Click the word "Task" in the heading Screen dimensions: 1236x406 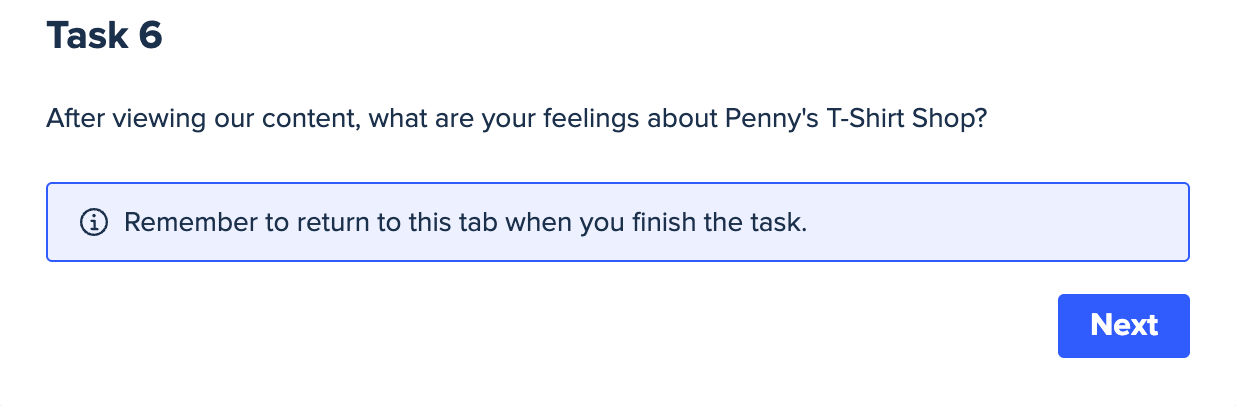86,36
